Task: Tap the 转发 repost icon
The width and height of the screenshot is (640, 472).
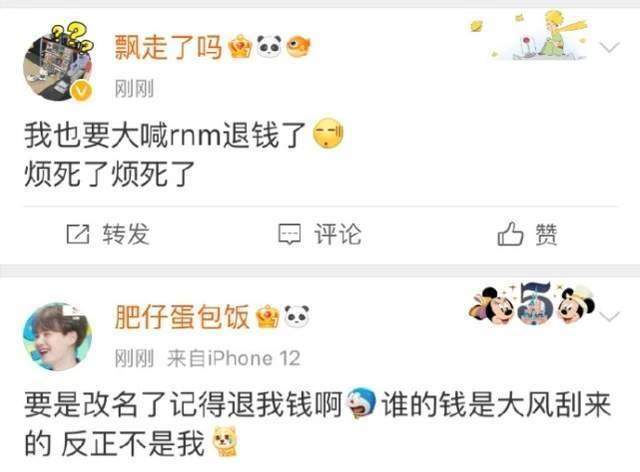Action: [78, 234]
